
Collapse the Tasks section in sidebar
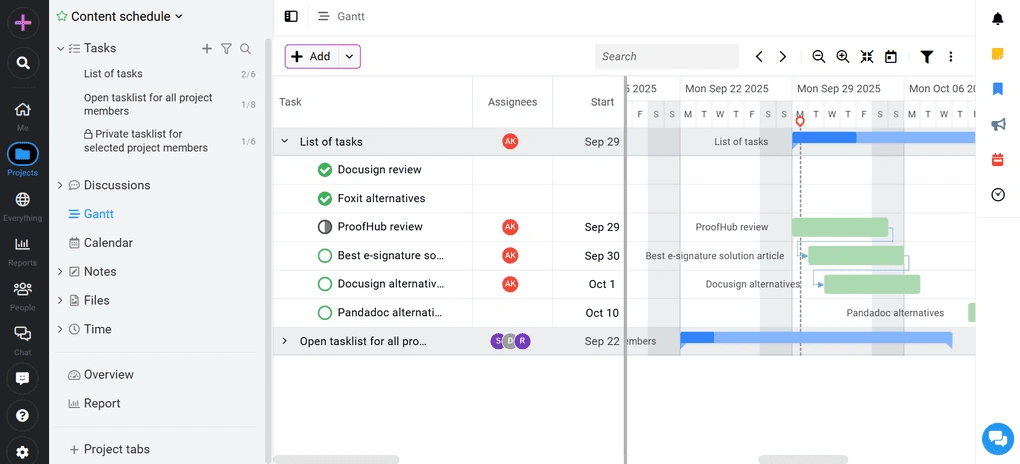(60, 48)
